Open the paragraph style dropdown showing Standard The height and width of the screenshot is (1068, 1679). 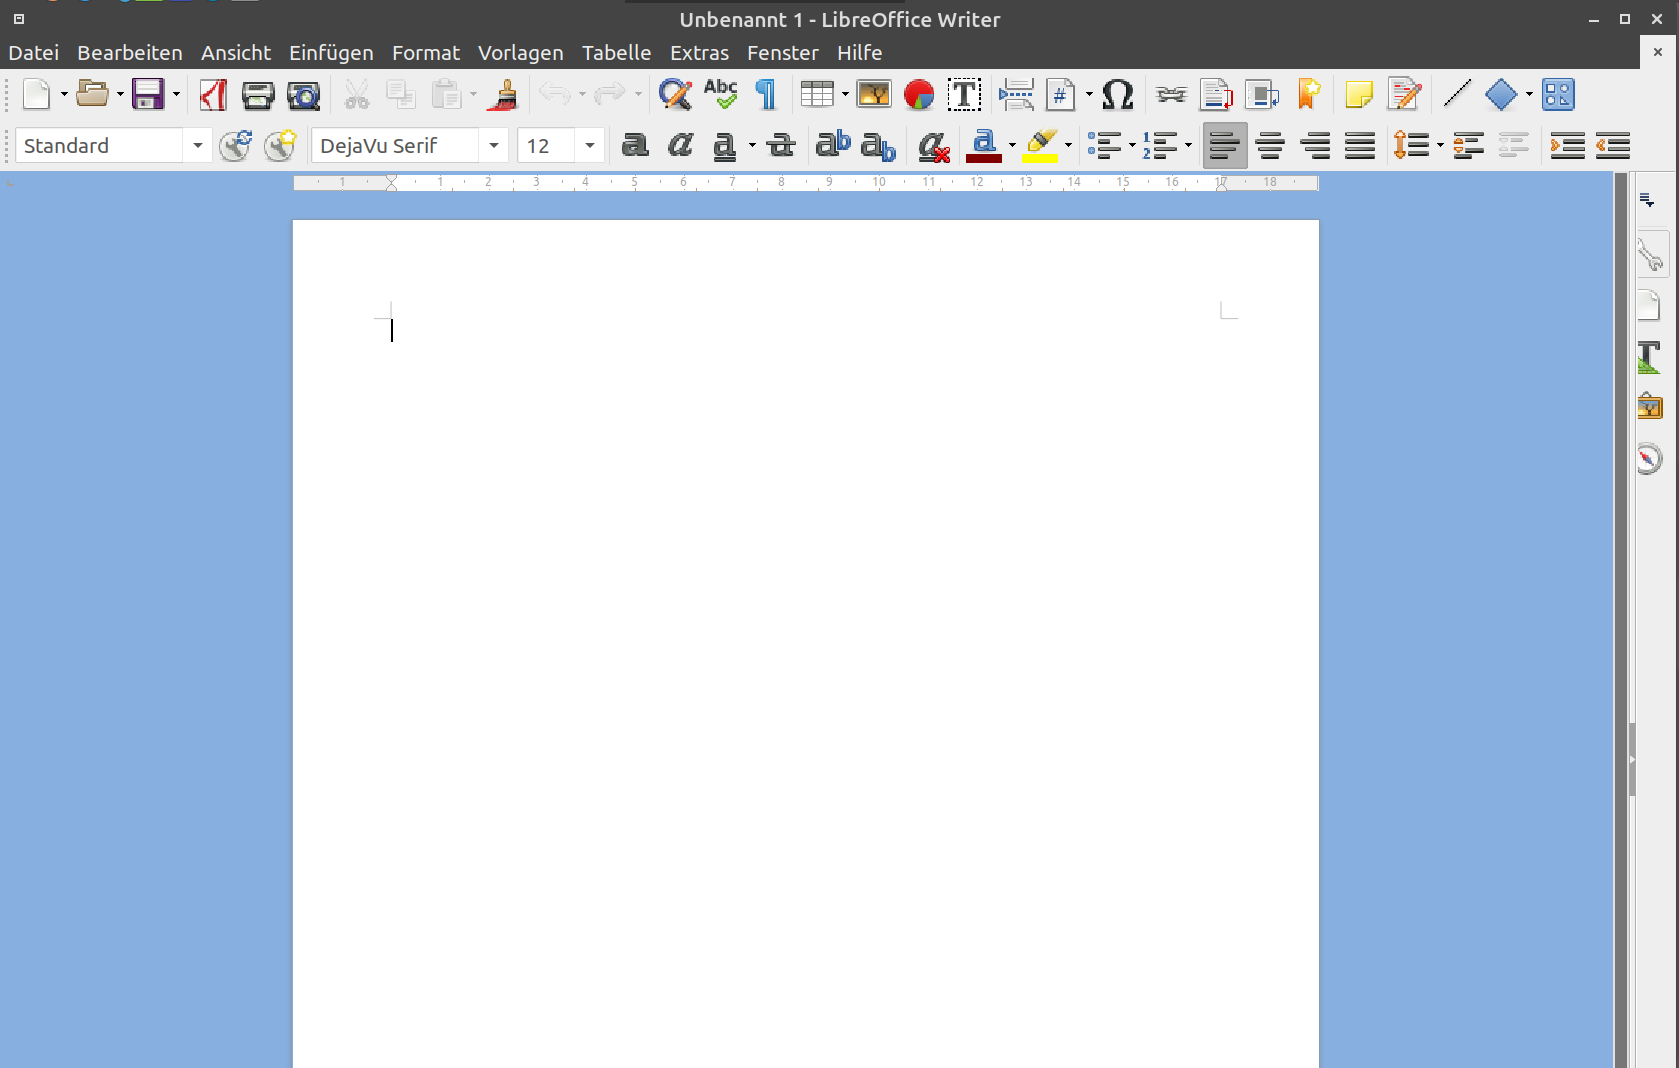pyautogui.click(x=197, y=146)
